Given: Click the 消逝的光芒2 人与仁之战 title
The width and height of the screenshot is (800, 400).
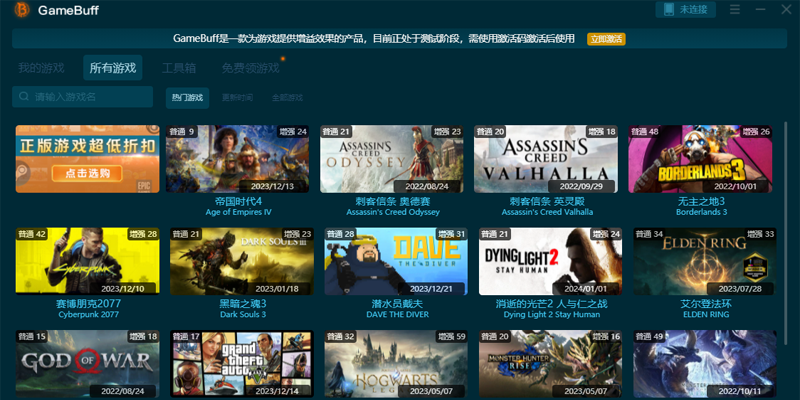Looking at the screenshot, I should tap(552, 304).
